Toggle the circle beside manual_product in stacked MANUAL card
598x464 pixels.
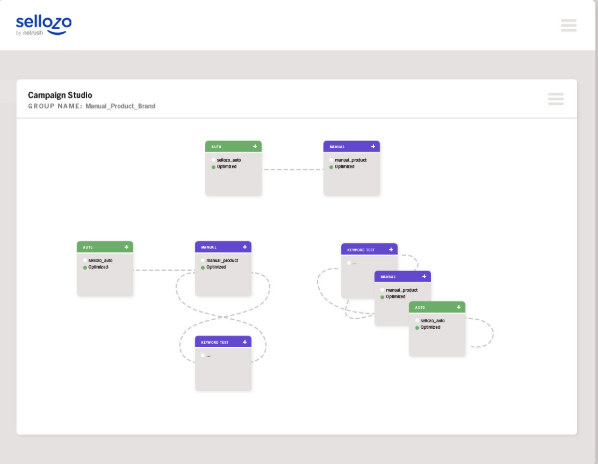point(382,290)
